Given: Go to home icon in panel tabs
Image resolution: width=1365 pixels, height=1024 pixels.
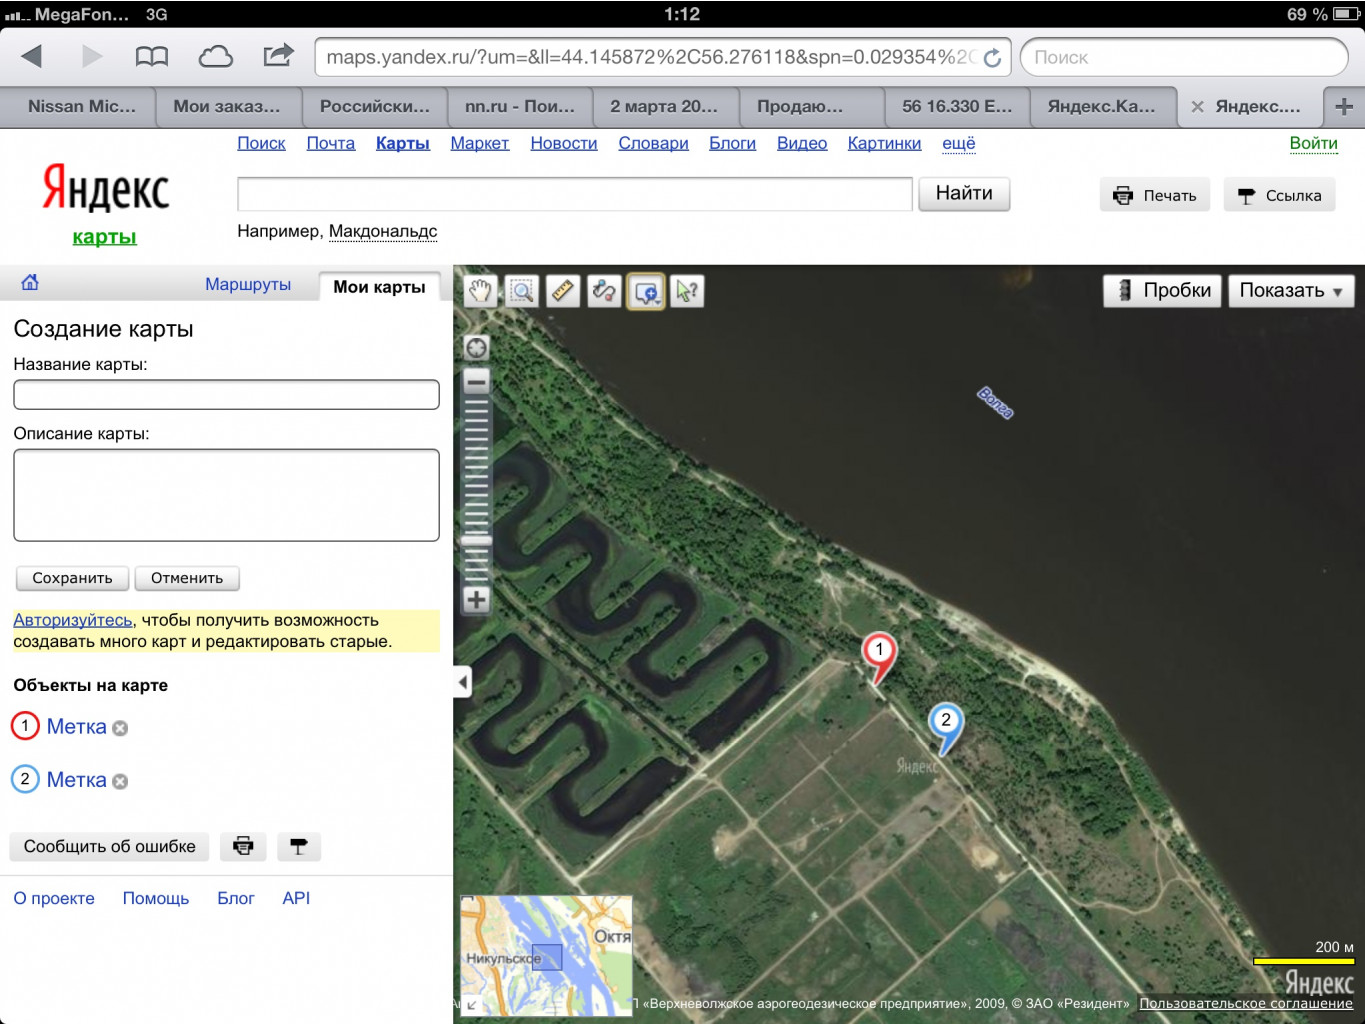Looking at the screenshot, I should click(30, 283).
